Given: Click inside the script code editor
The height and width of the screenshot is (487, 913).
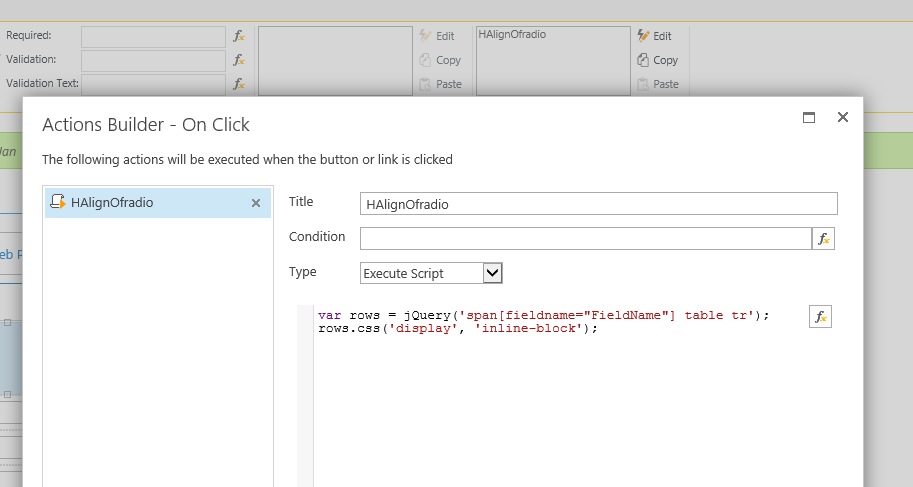Looking at the screenshot, I should pyautogui.click(x=560, y=400).
